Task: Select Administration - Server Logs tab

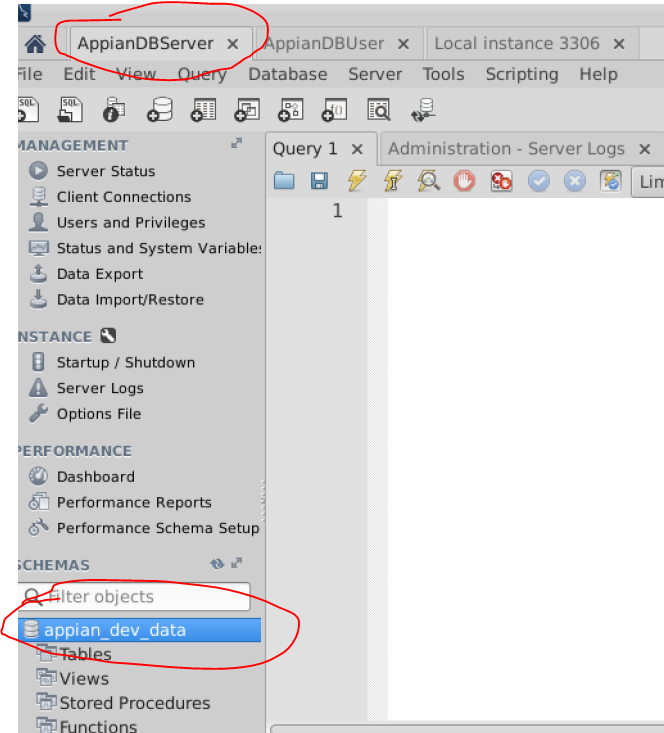Action: [506, 149]
